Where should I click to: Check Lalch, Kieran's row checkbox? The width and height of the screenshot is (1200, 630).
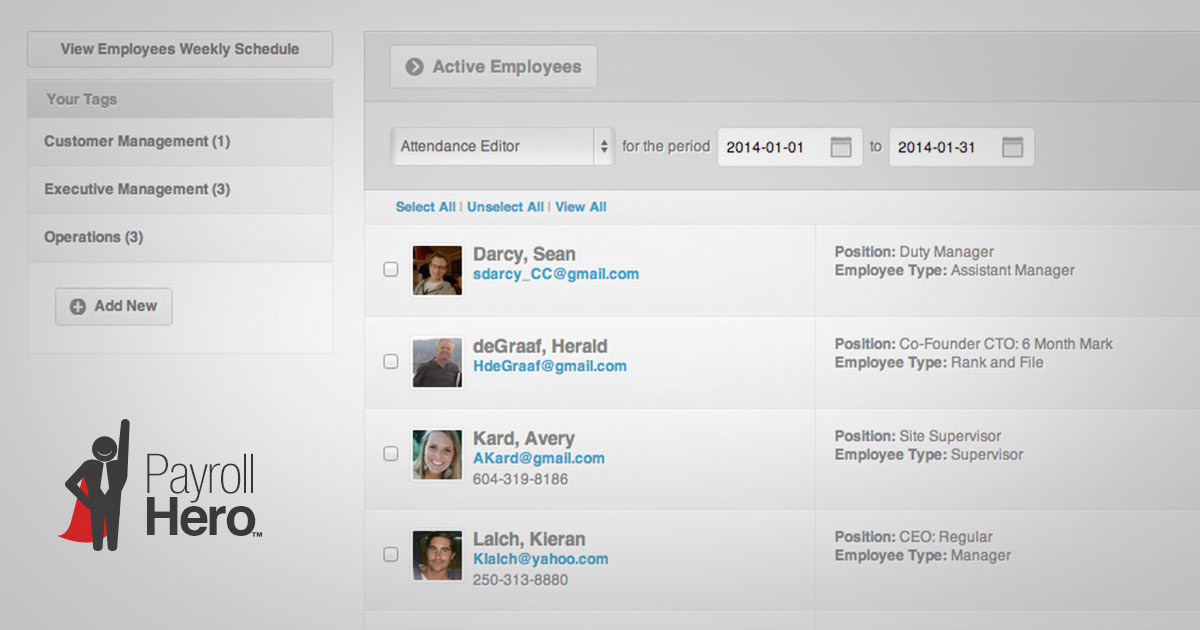(x=390, y=553)
